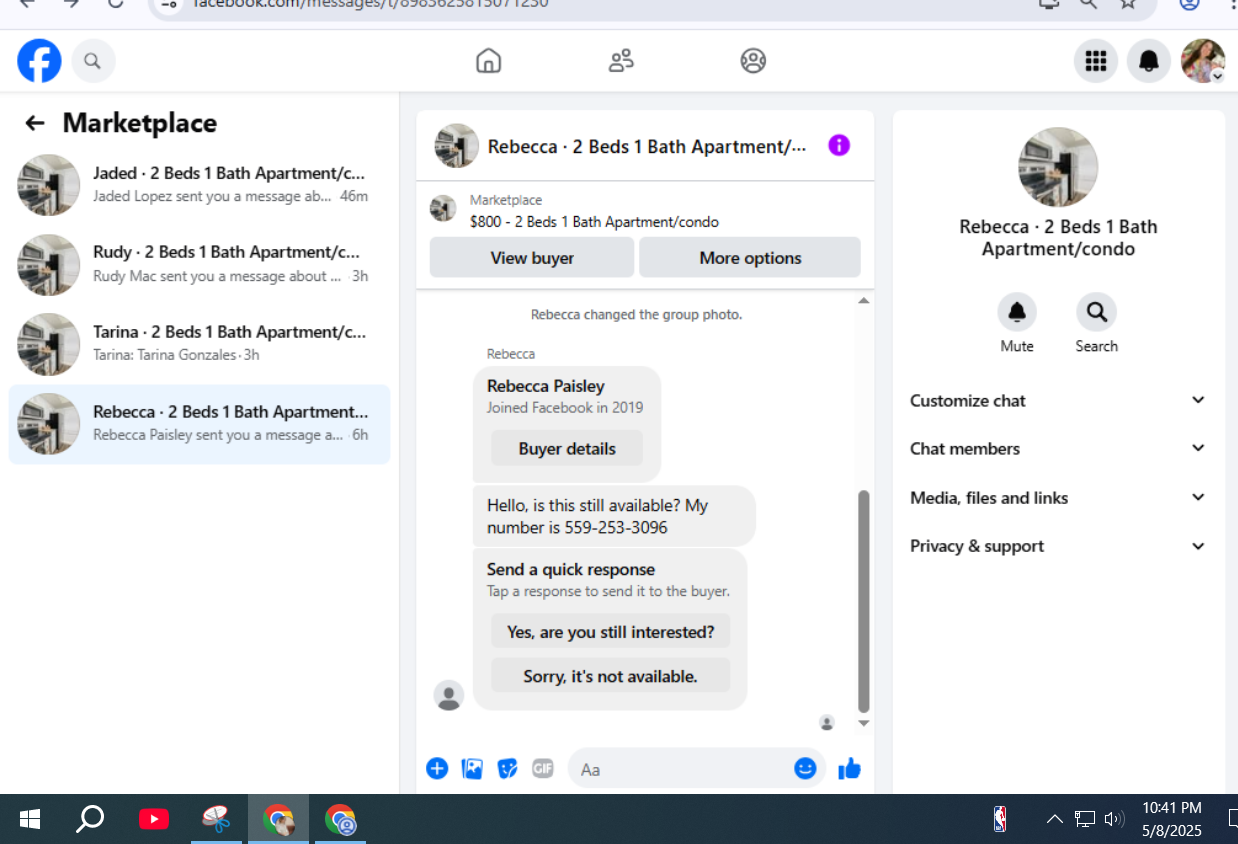Send a thumbs-up like

849,768
